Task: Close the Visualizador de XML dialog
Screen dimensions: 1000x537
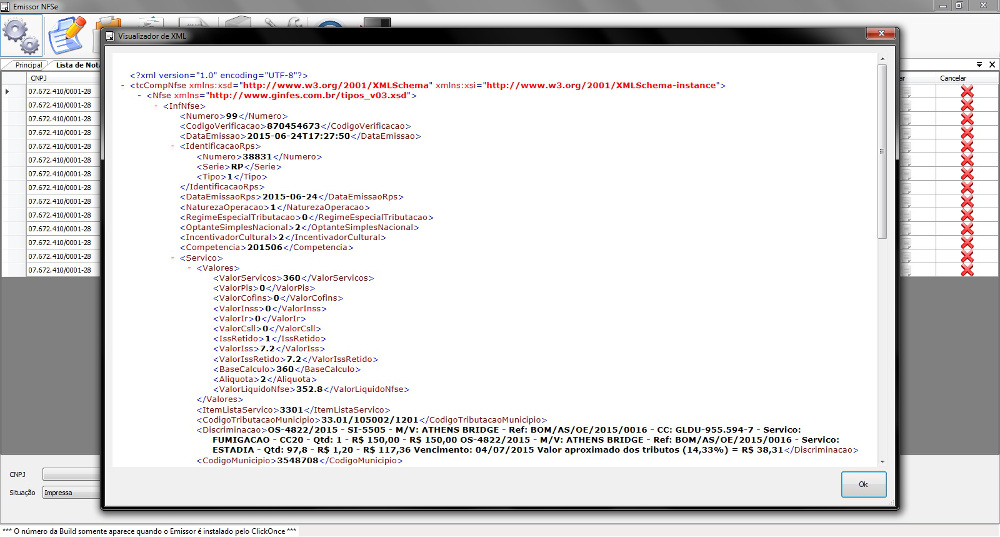Action: click(881, 34)
